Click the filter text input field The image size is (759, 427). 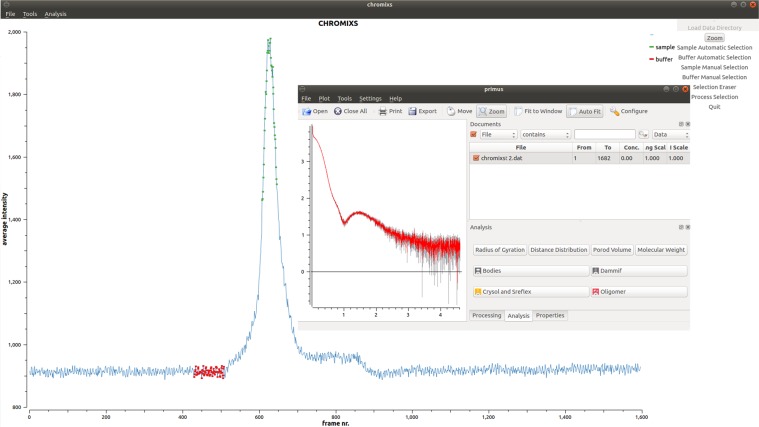click(605, 135)
